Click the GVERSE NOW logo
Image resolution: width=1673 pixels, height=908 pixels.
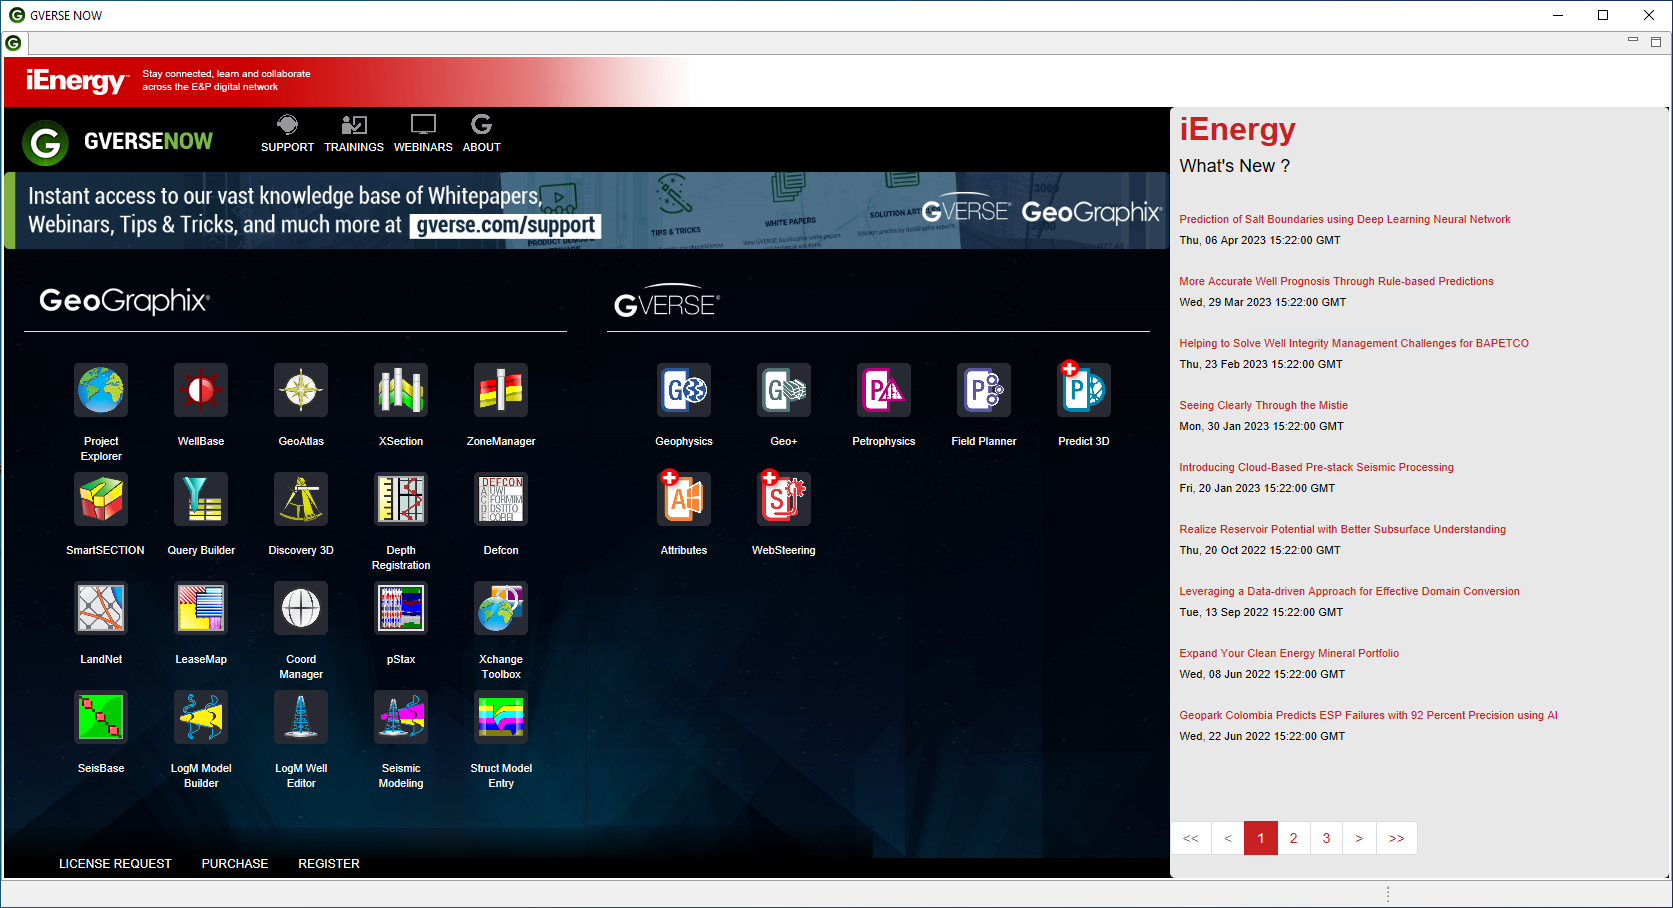[x=118, y=142]
